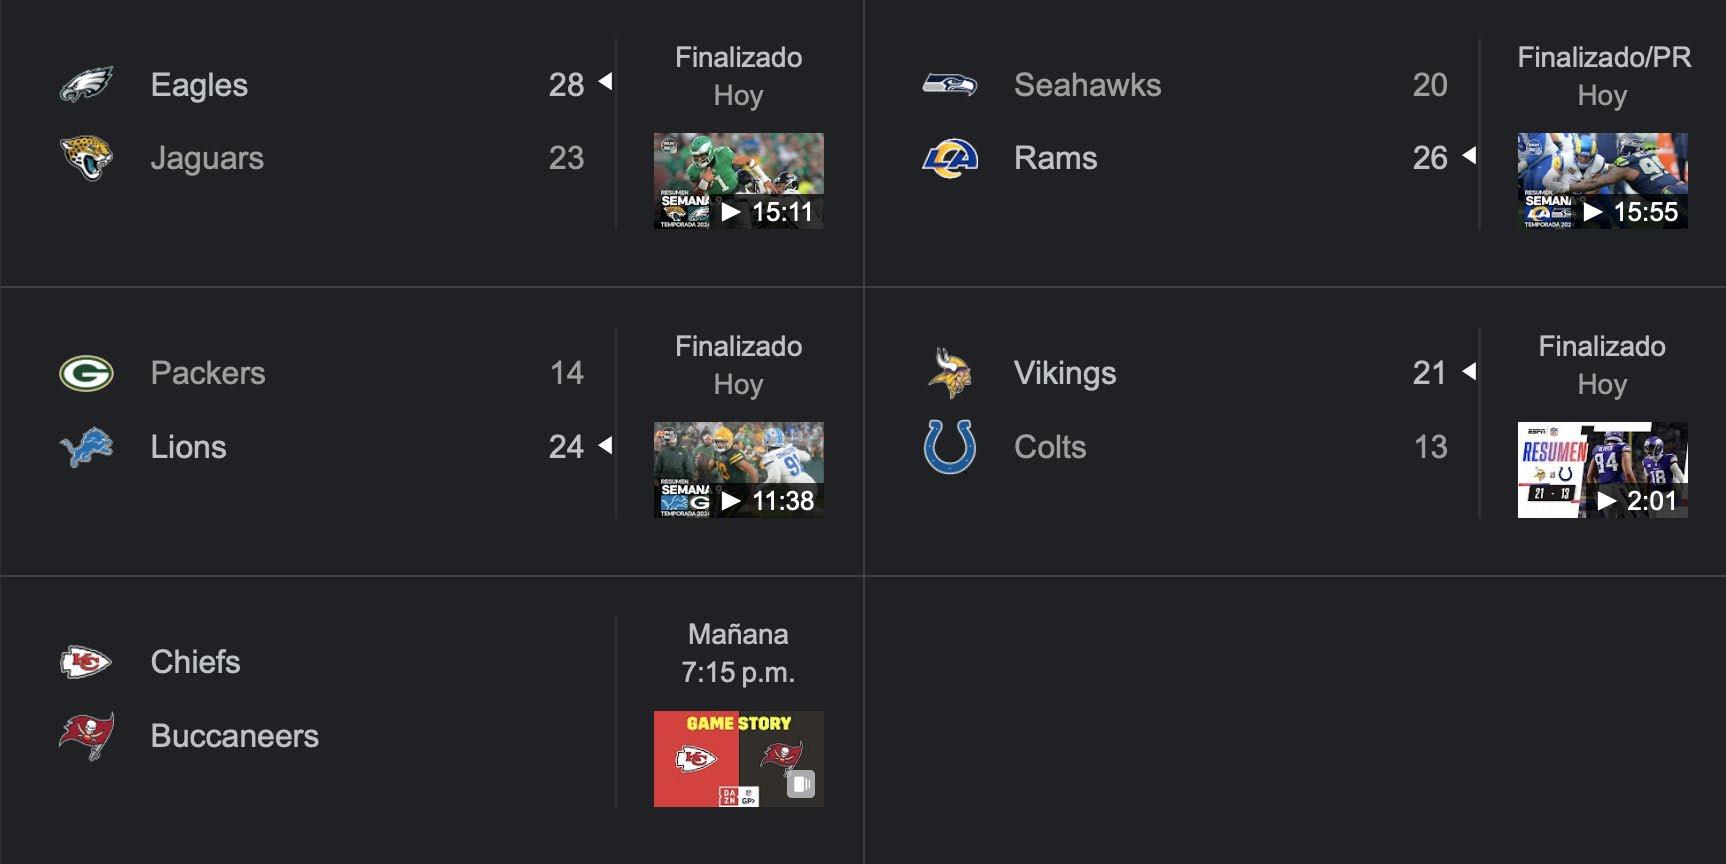Open the Buccaneers team name link
This screenshot has width=1726, height=864.
click(234, 736)
